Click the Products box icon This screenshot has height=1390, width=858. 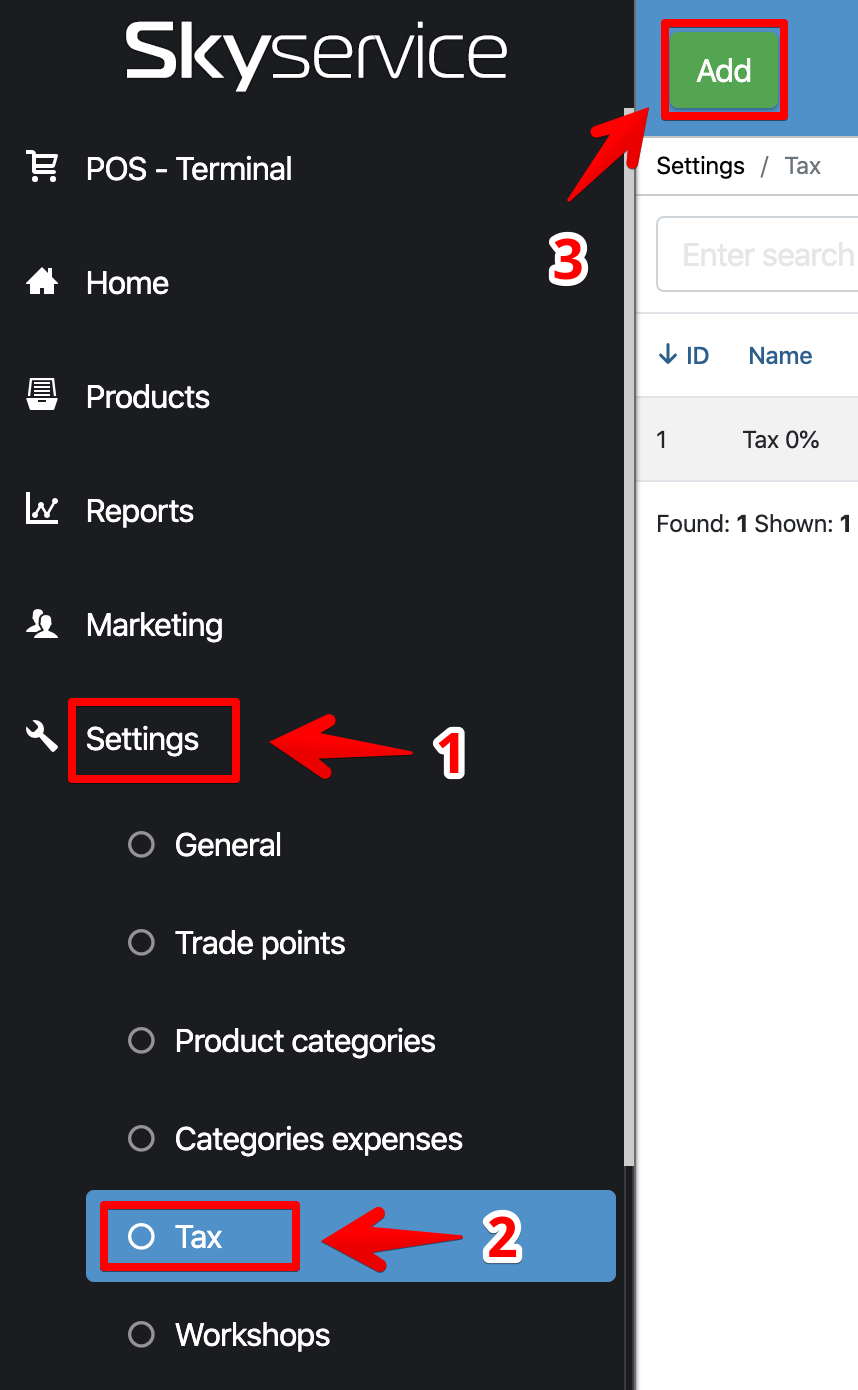click(x=42, y=396)
